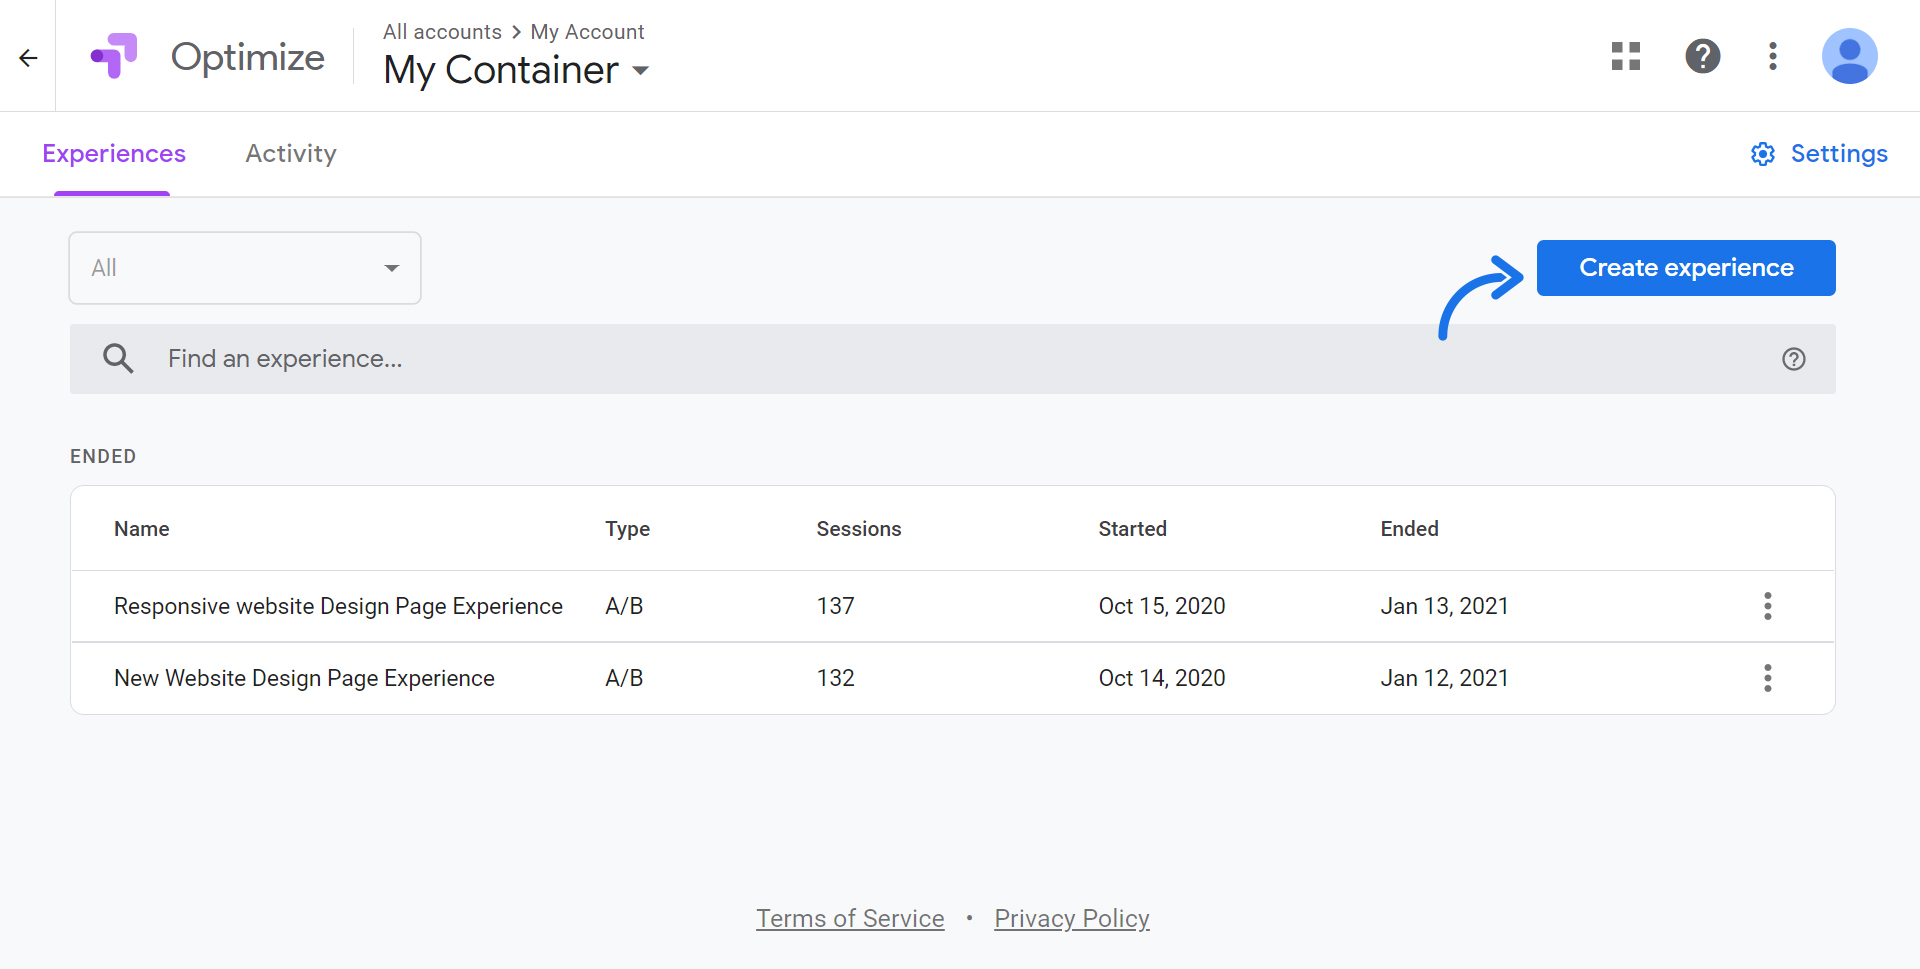Open the Google apps grid icon
Image resolution: width=1920 pixels, height=969 pixels.
1626,56
